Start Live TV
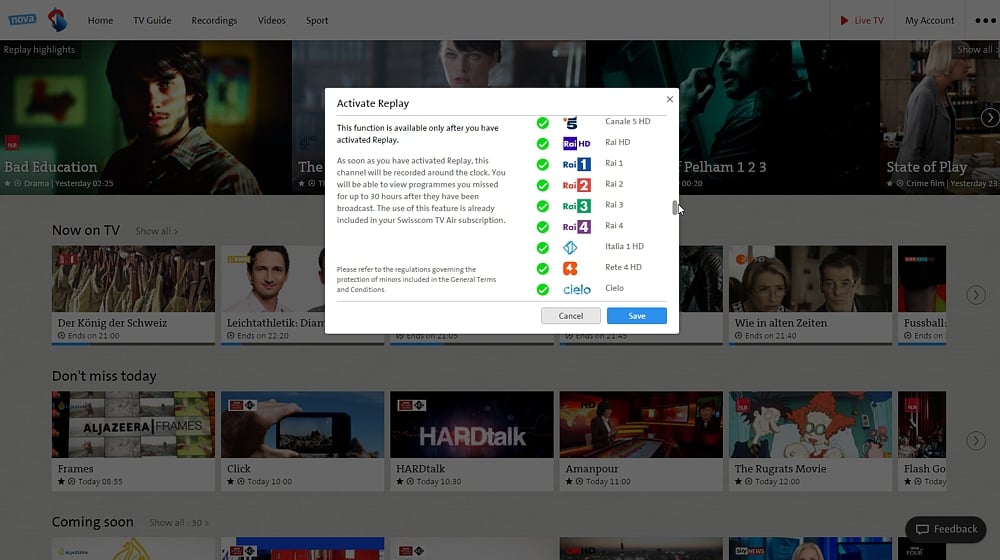The height and width of the screenshot is (560, 1000). click(x=862, y=20)
